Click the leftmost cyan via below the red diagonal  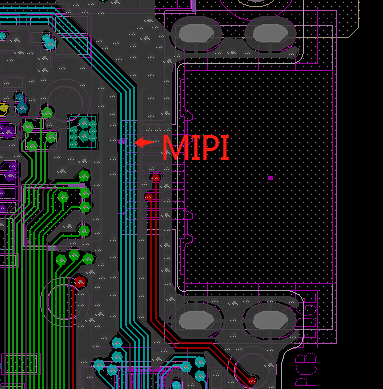tap(186, 367)
